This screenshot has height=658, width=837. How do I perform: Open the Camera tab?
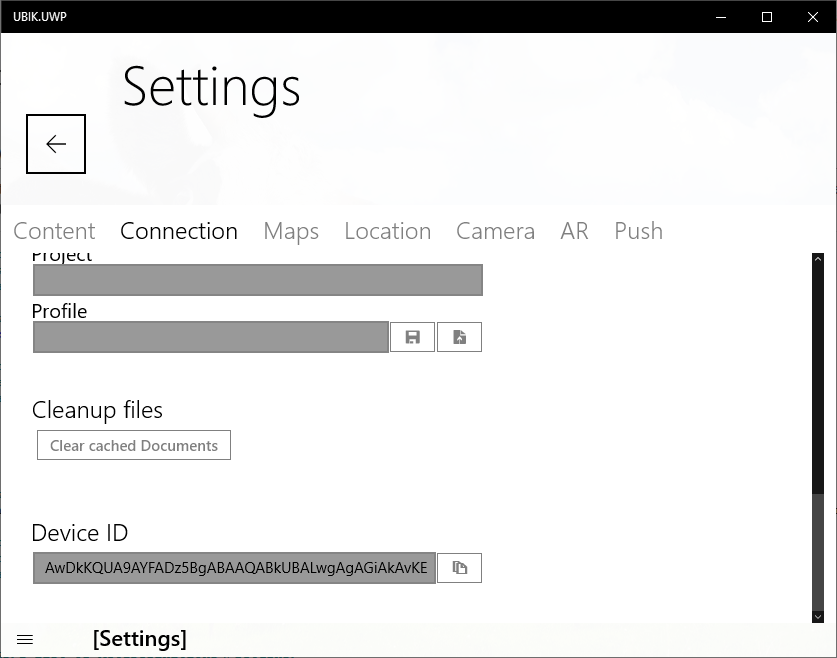coord(495,231)
